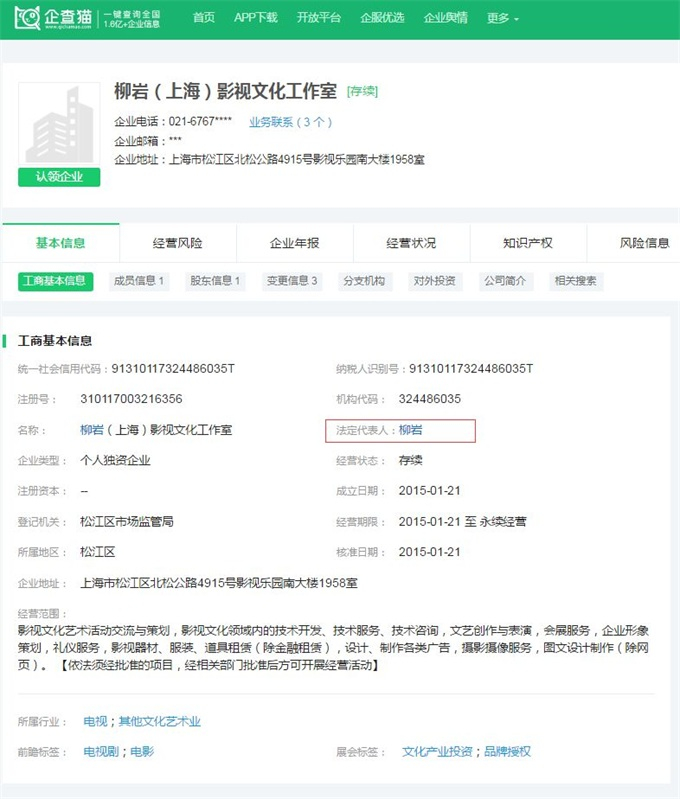Click the 登记机关 value 松江区市场监管局
This screenshot has height=799, width=680.
coord(127,522)
